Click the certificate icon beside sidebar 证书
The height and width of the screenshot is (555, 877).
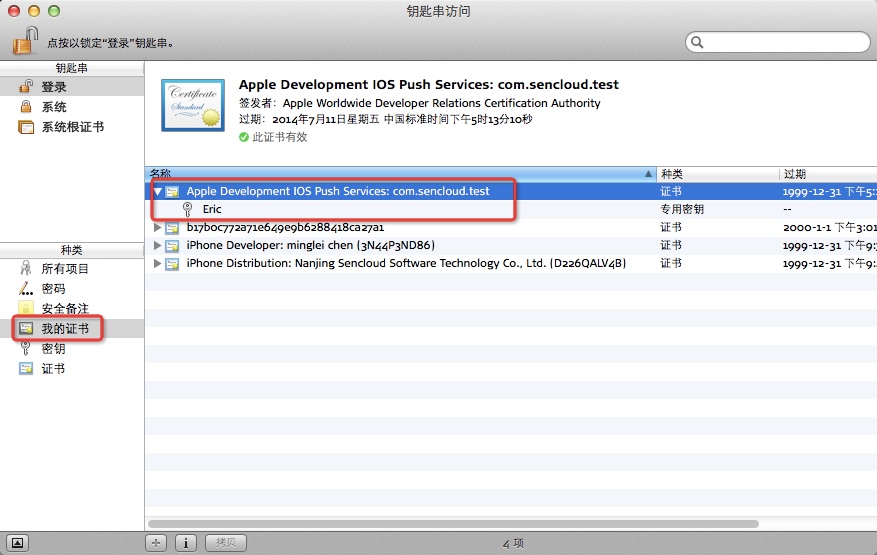coord(26,369)
